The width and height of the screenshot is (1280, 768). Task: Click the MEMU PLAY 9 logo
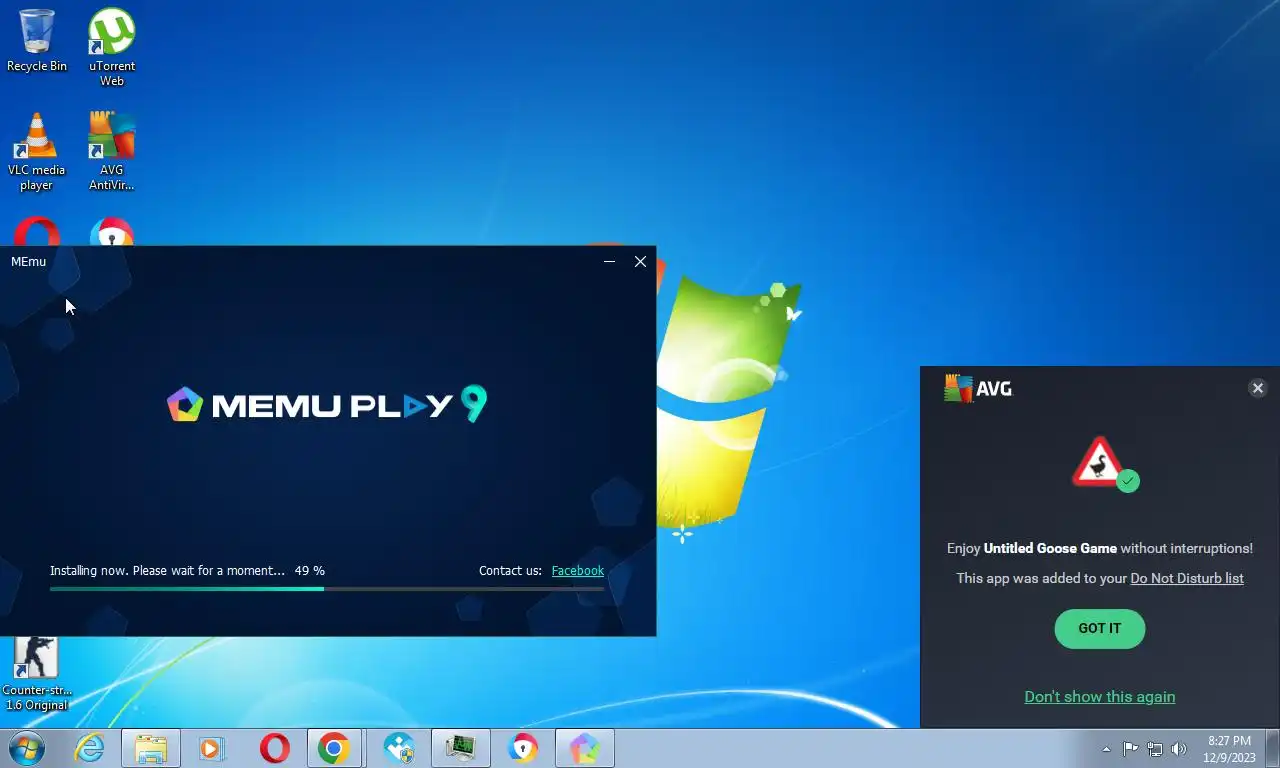click(x=327, y=404)
